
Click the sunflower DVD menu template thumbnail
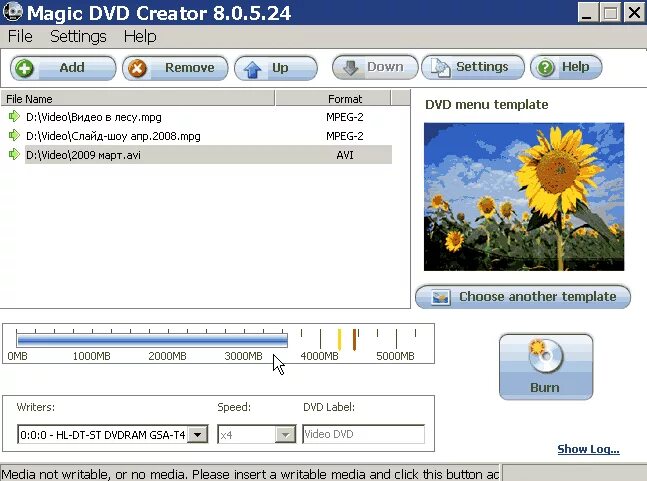(x=524, y=197)
